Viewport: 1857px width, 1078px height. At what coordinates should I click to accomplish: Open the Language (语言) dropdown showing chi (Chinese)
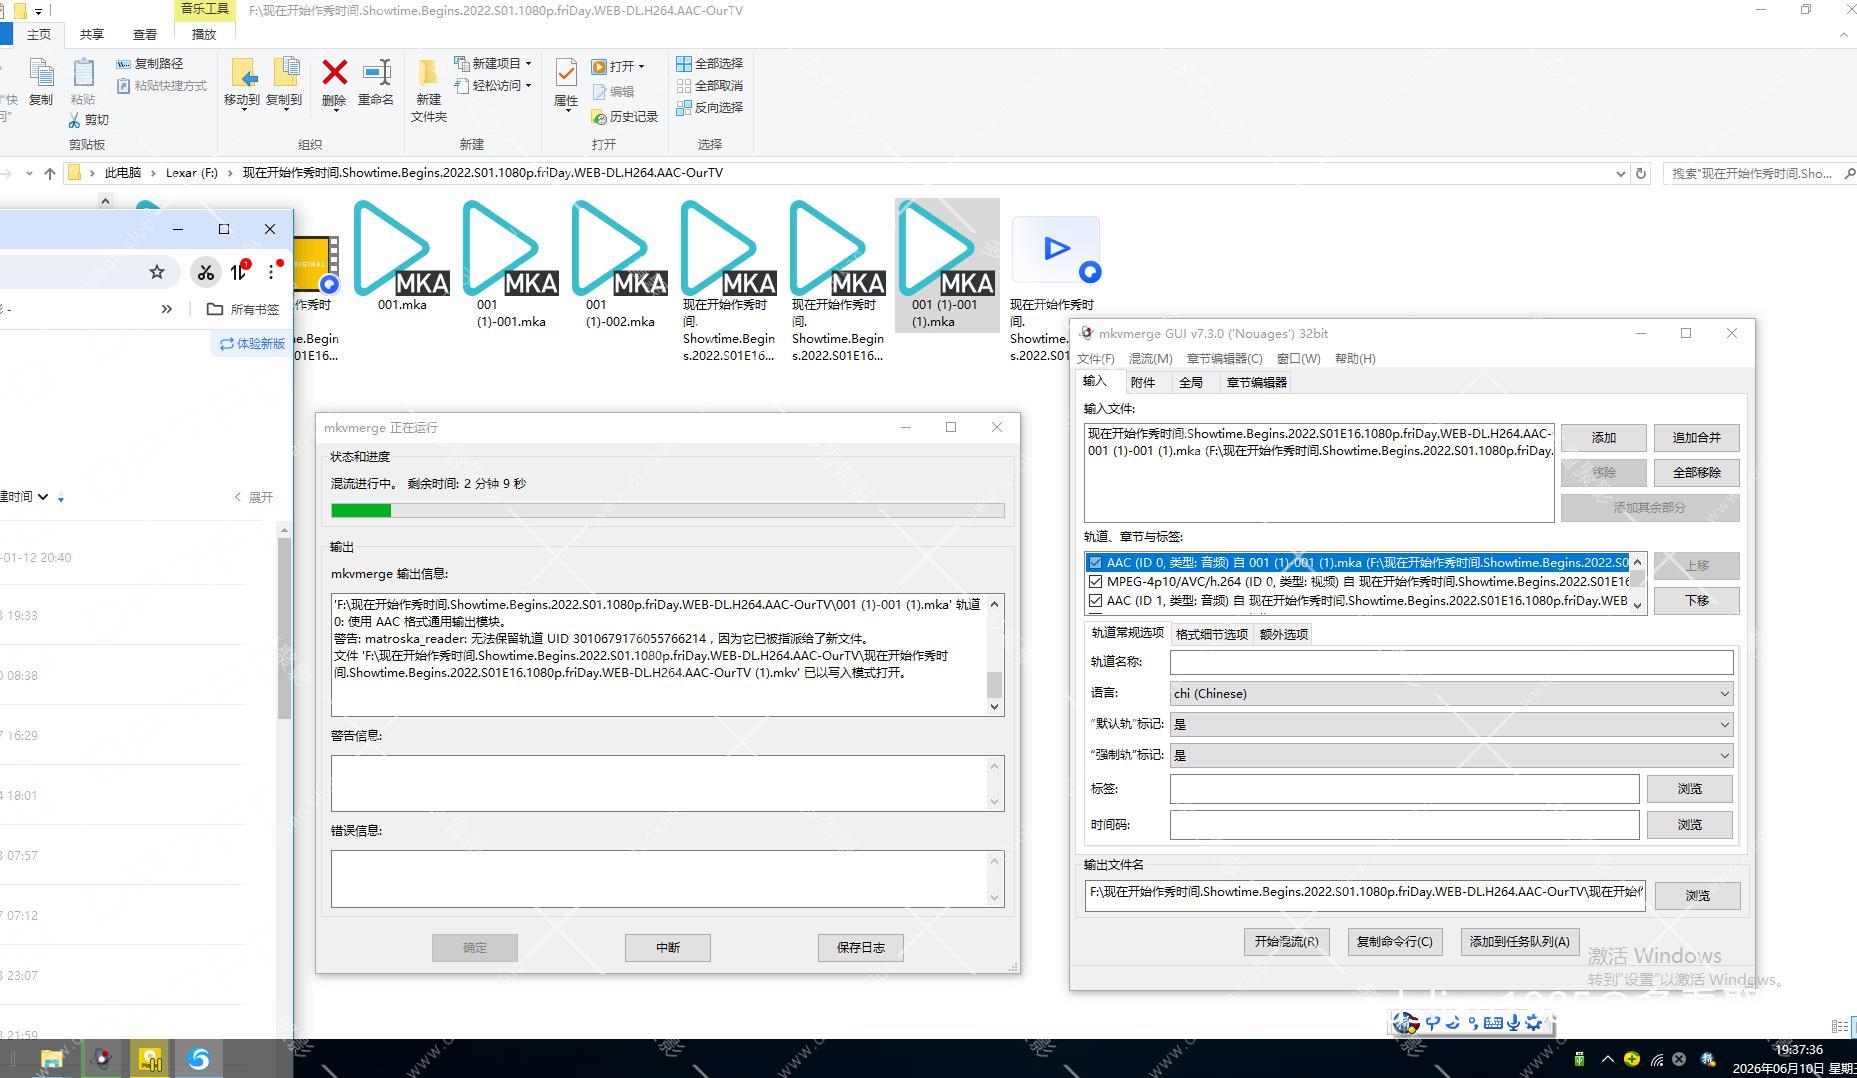1451,693
